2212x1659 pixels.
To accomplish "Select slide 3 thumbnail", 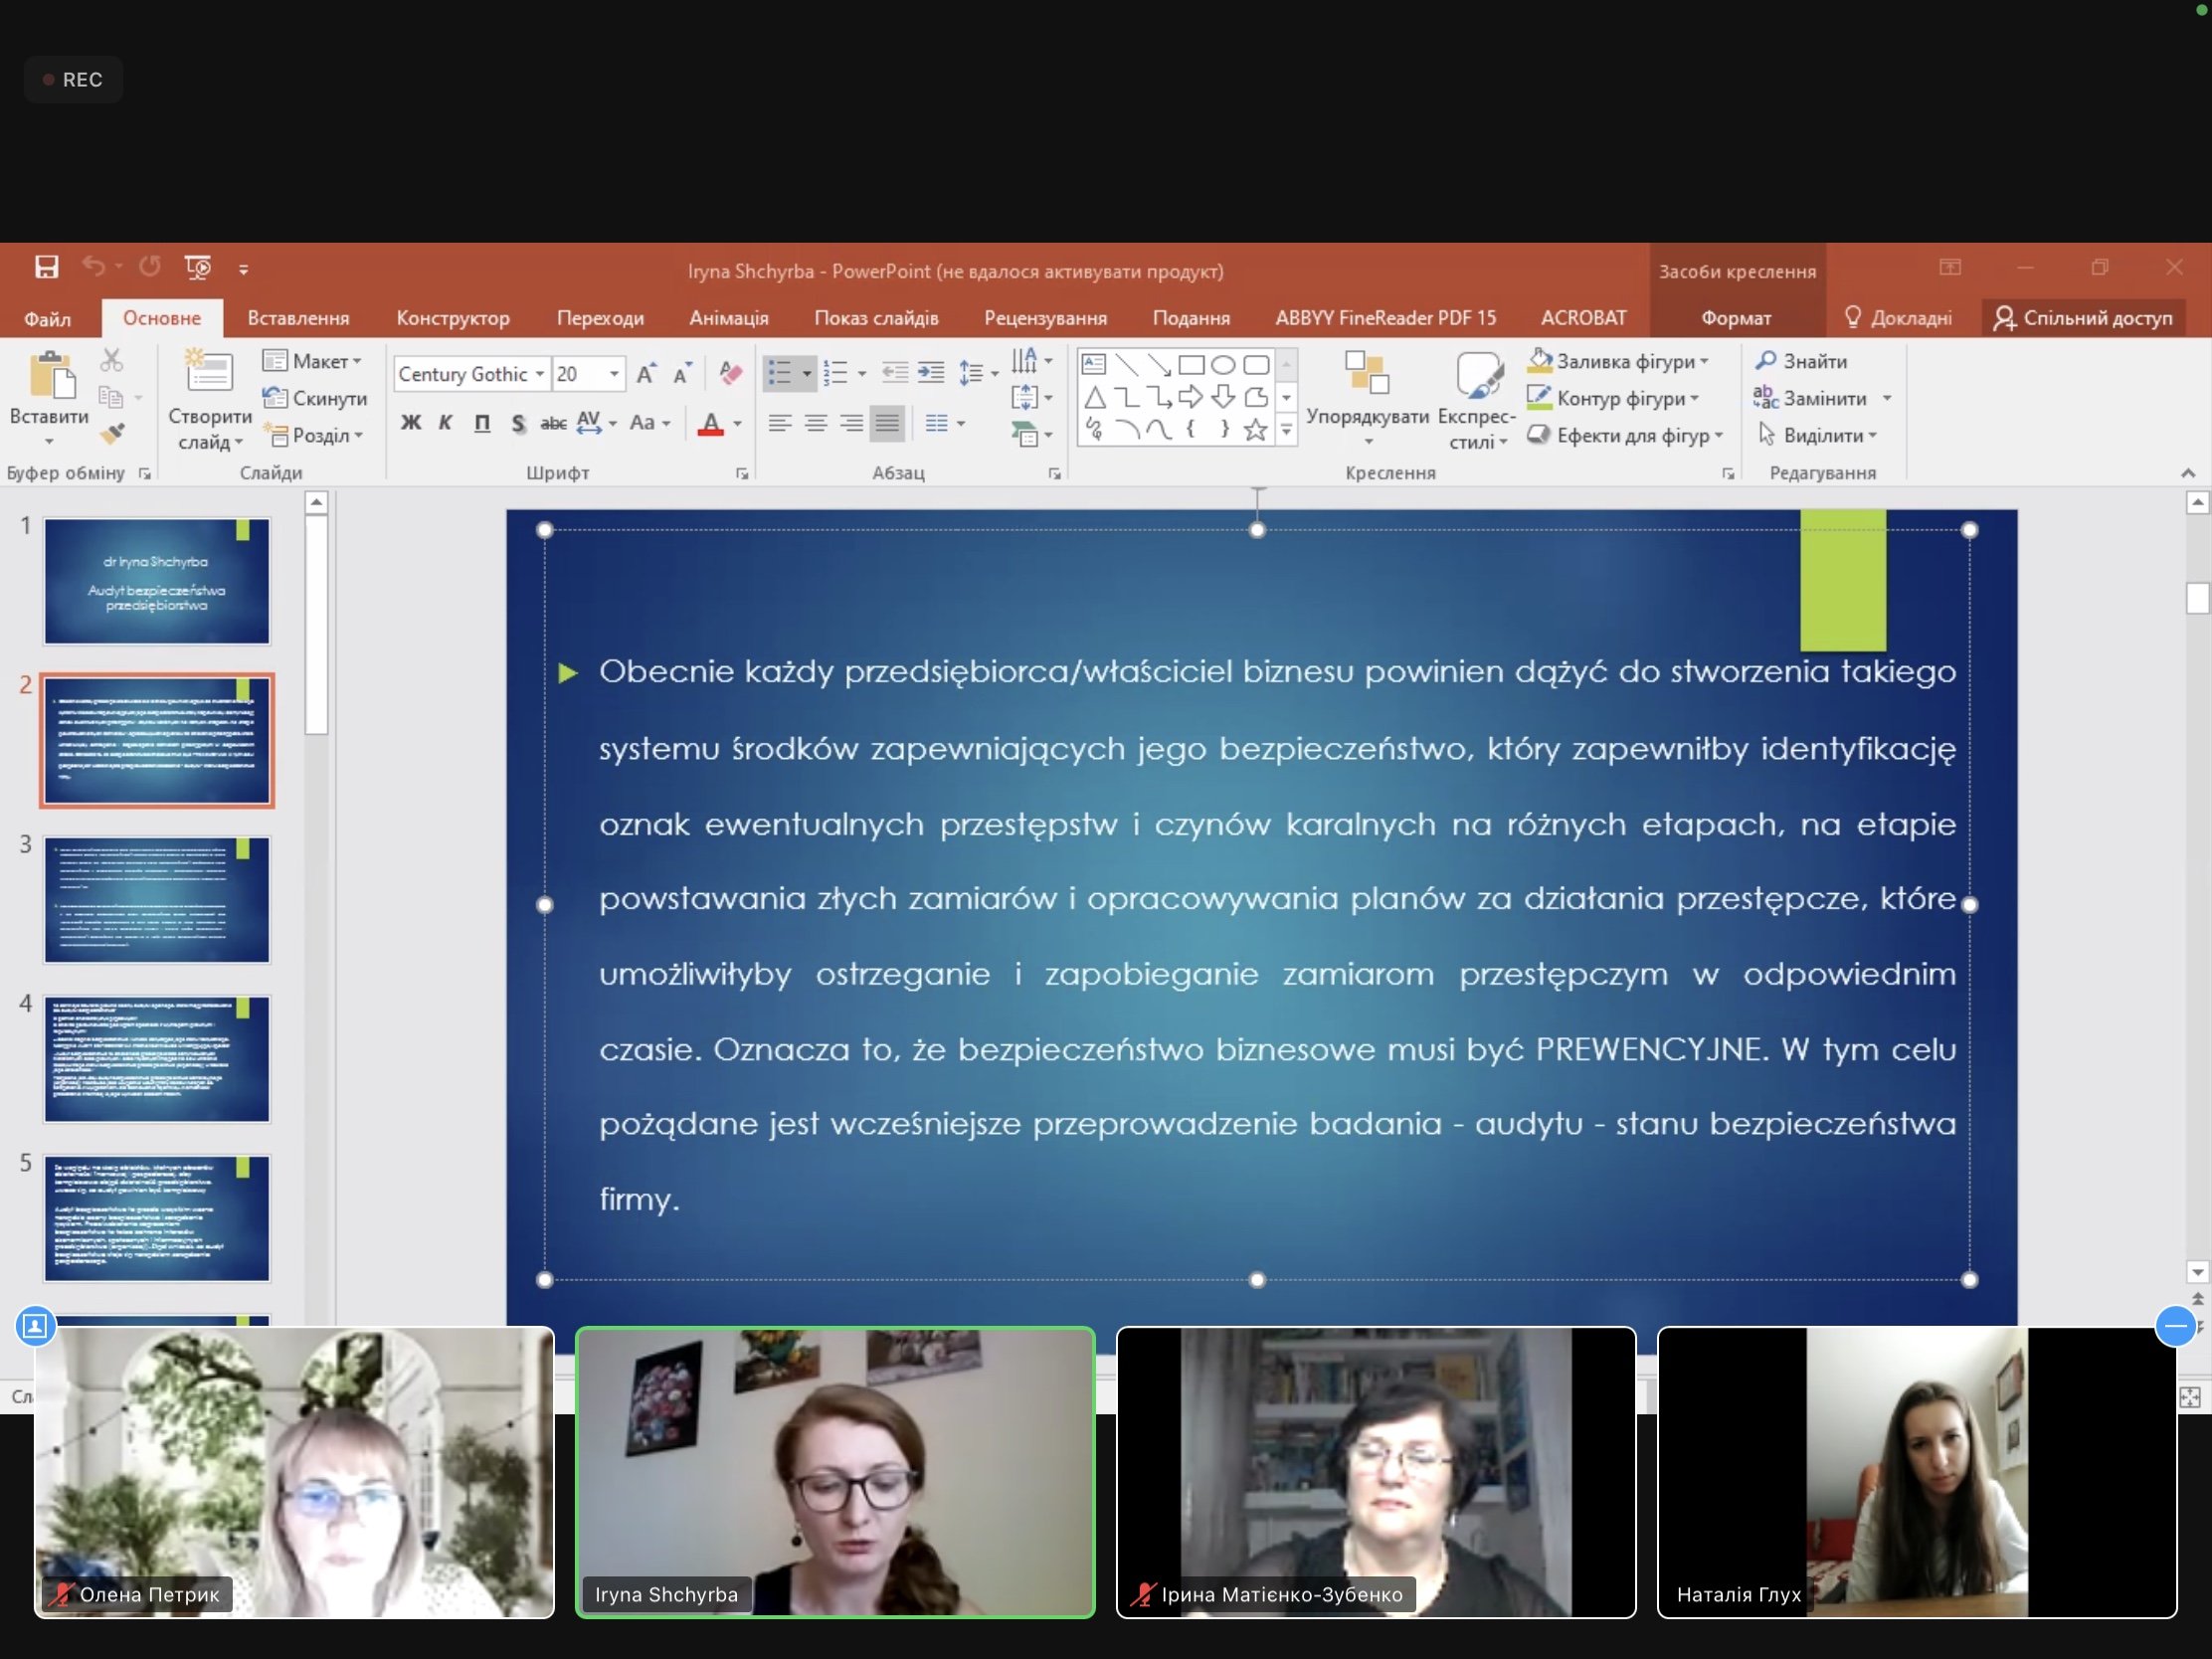I will 157,900.
